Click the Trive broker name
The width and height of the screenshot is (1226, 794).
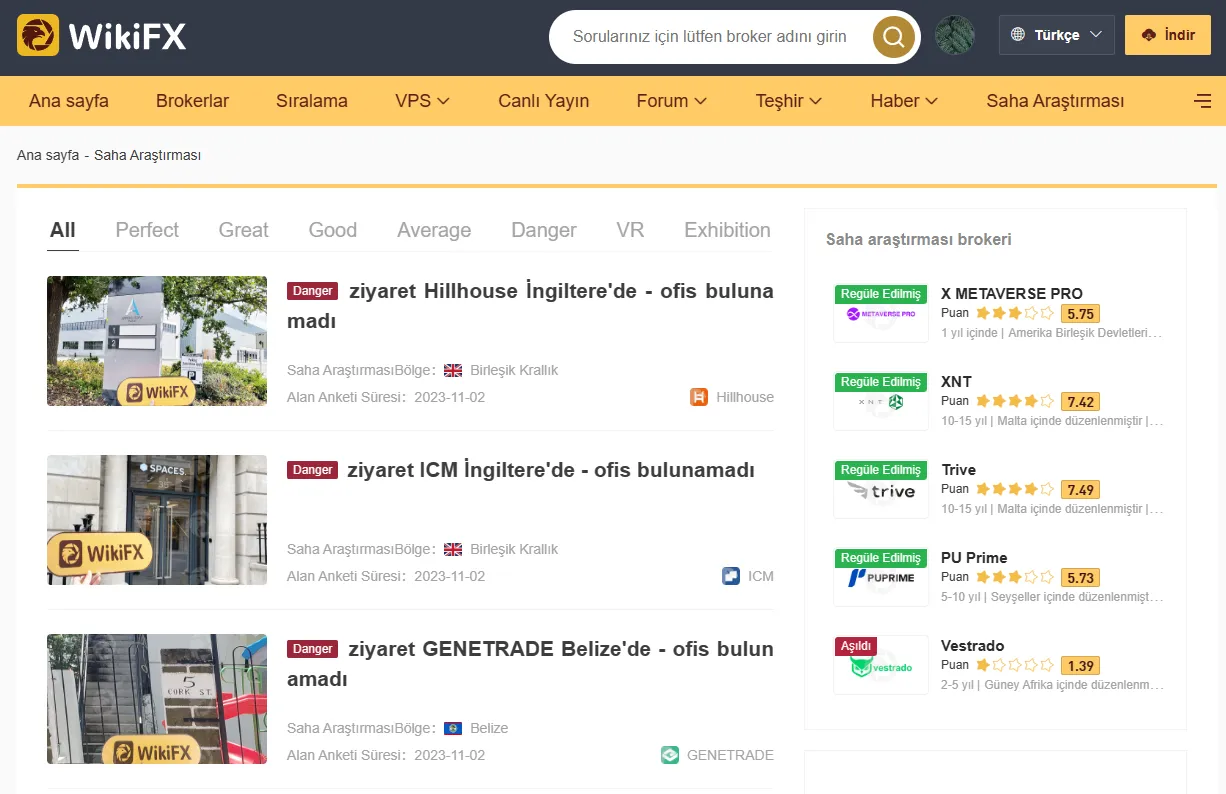958,470
